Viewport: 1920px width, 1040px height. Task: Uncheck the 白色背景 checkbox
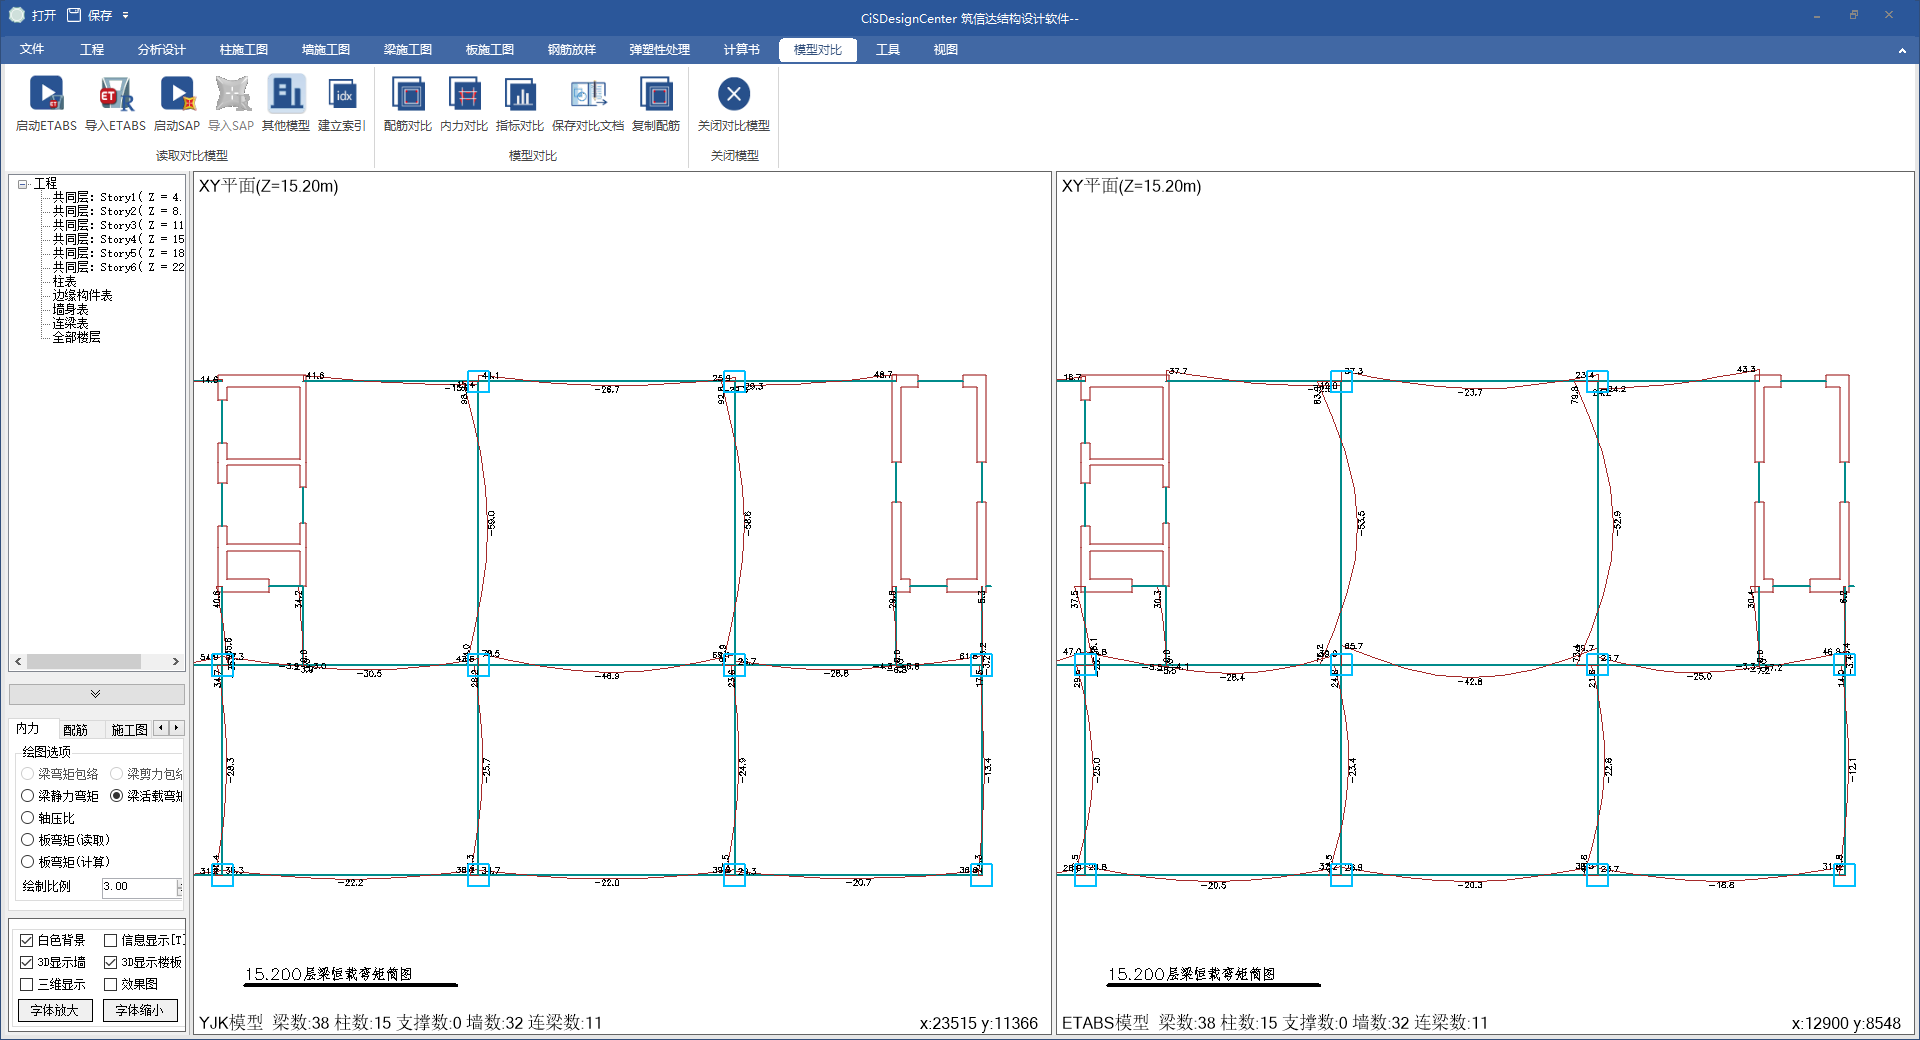coord(27,940)
